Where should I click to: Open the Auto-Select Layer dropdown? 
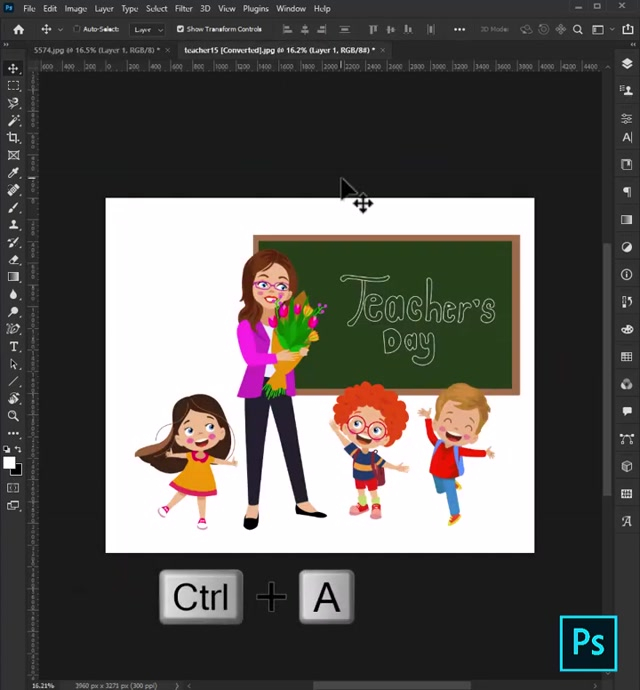(x=147, y=29)
